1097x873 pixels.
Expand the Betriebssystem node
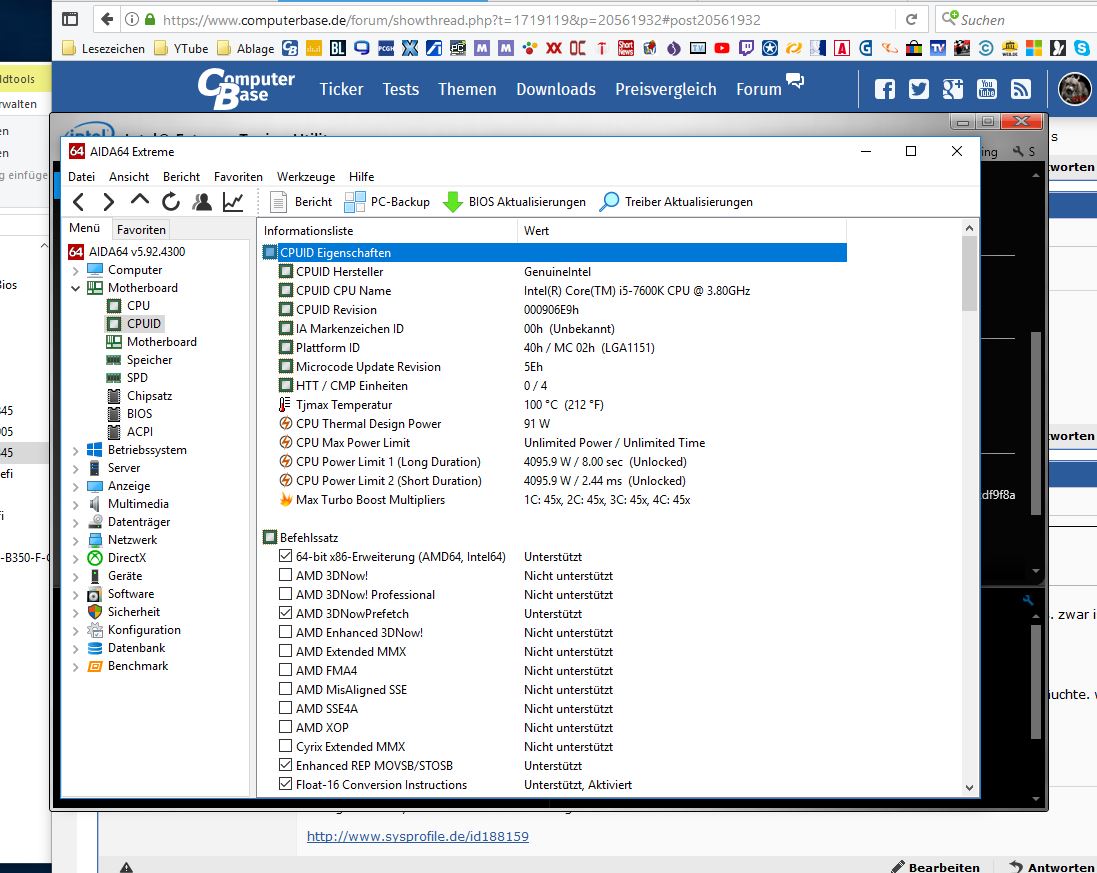pos(76,450)
